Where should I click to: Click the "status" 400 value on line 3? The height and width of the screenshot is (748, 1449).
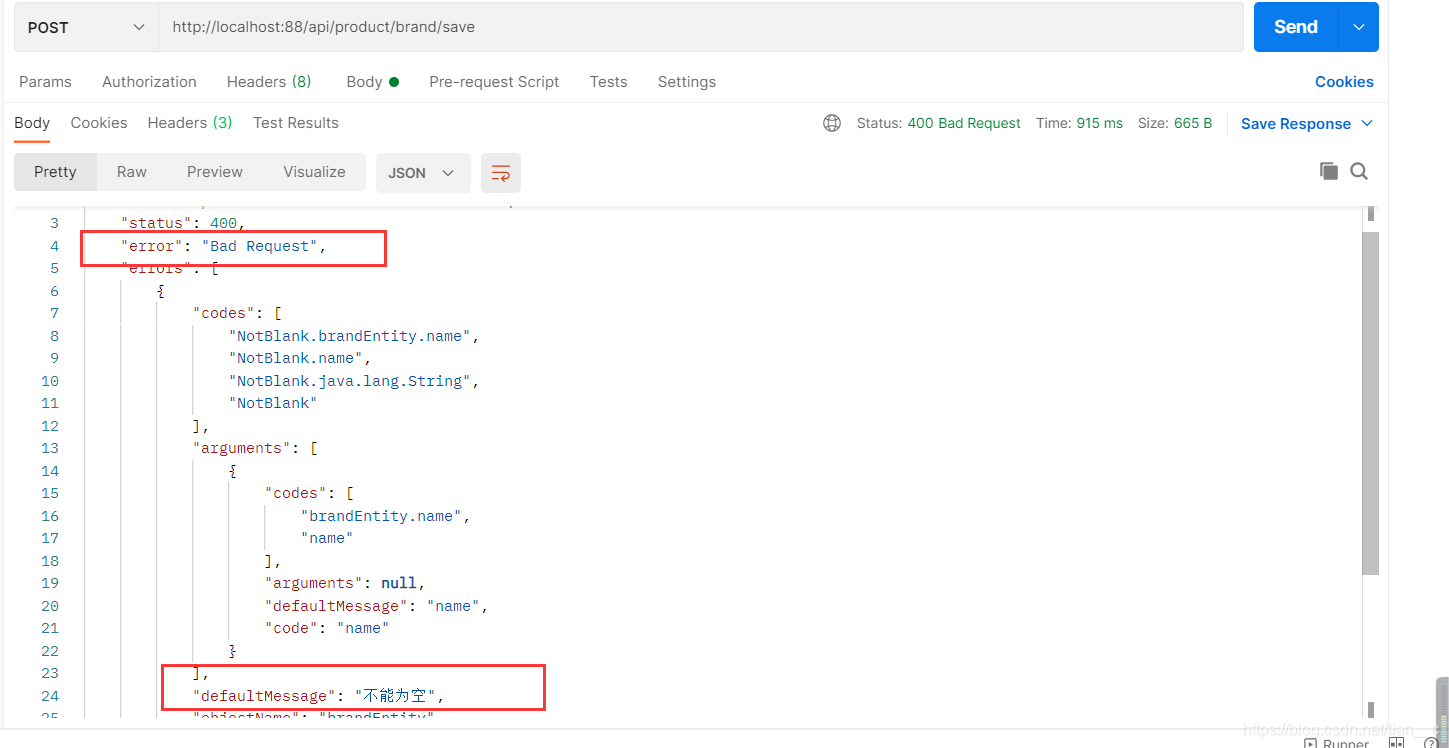point(223,223)
